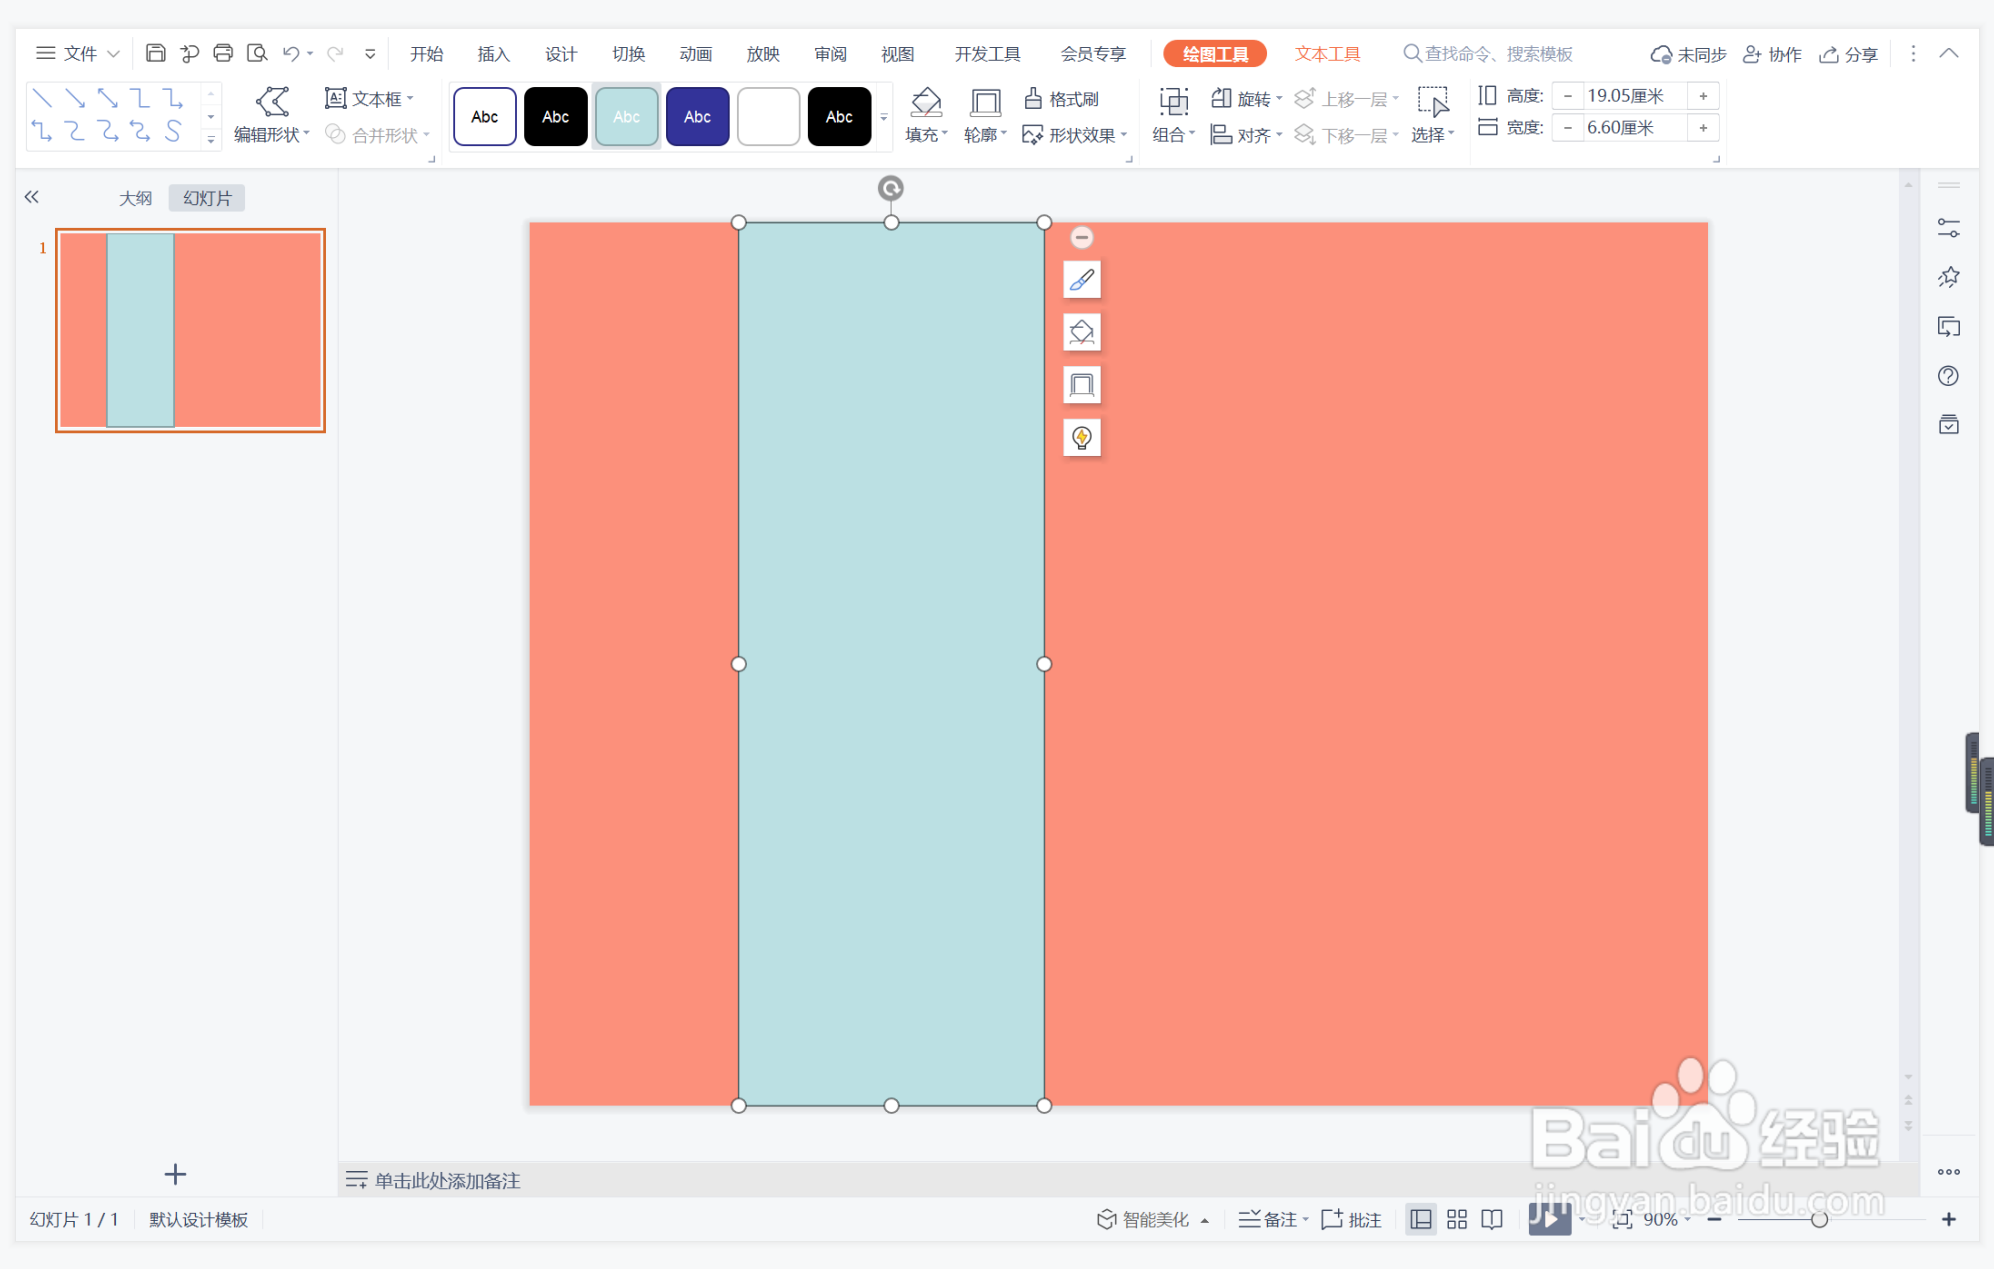Image resolution: width=1994 pixels, height=1269 pixels.
Task: Click the Share (分享) button
Action: (1849, 54)
